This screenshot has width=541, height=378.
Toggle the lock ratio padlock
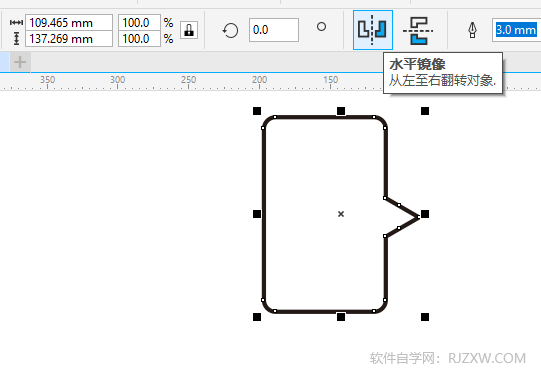pos(189,30)
